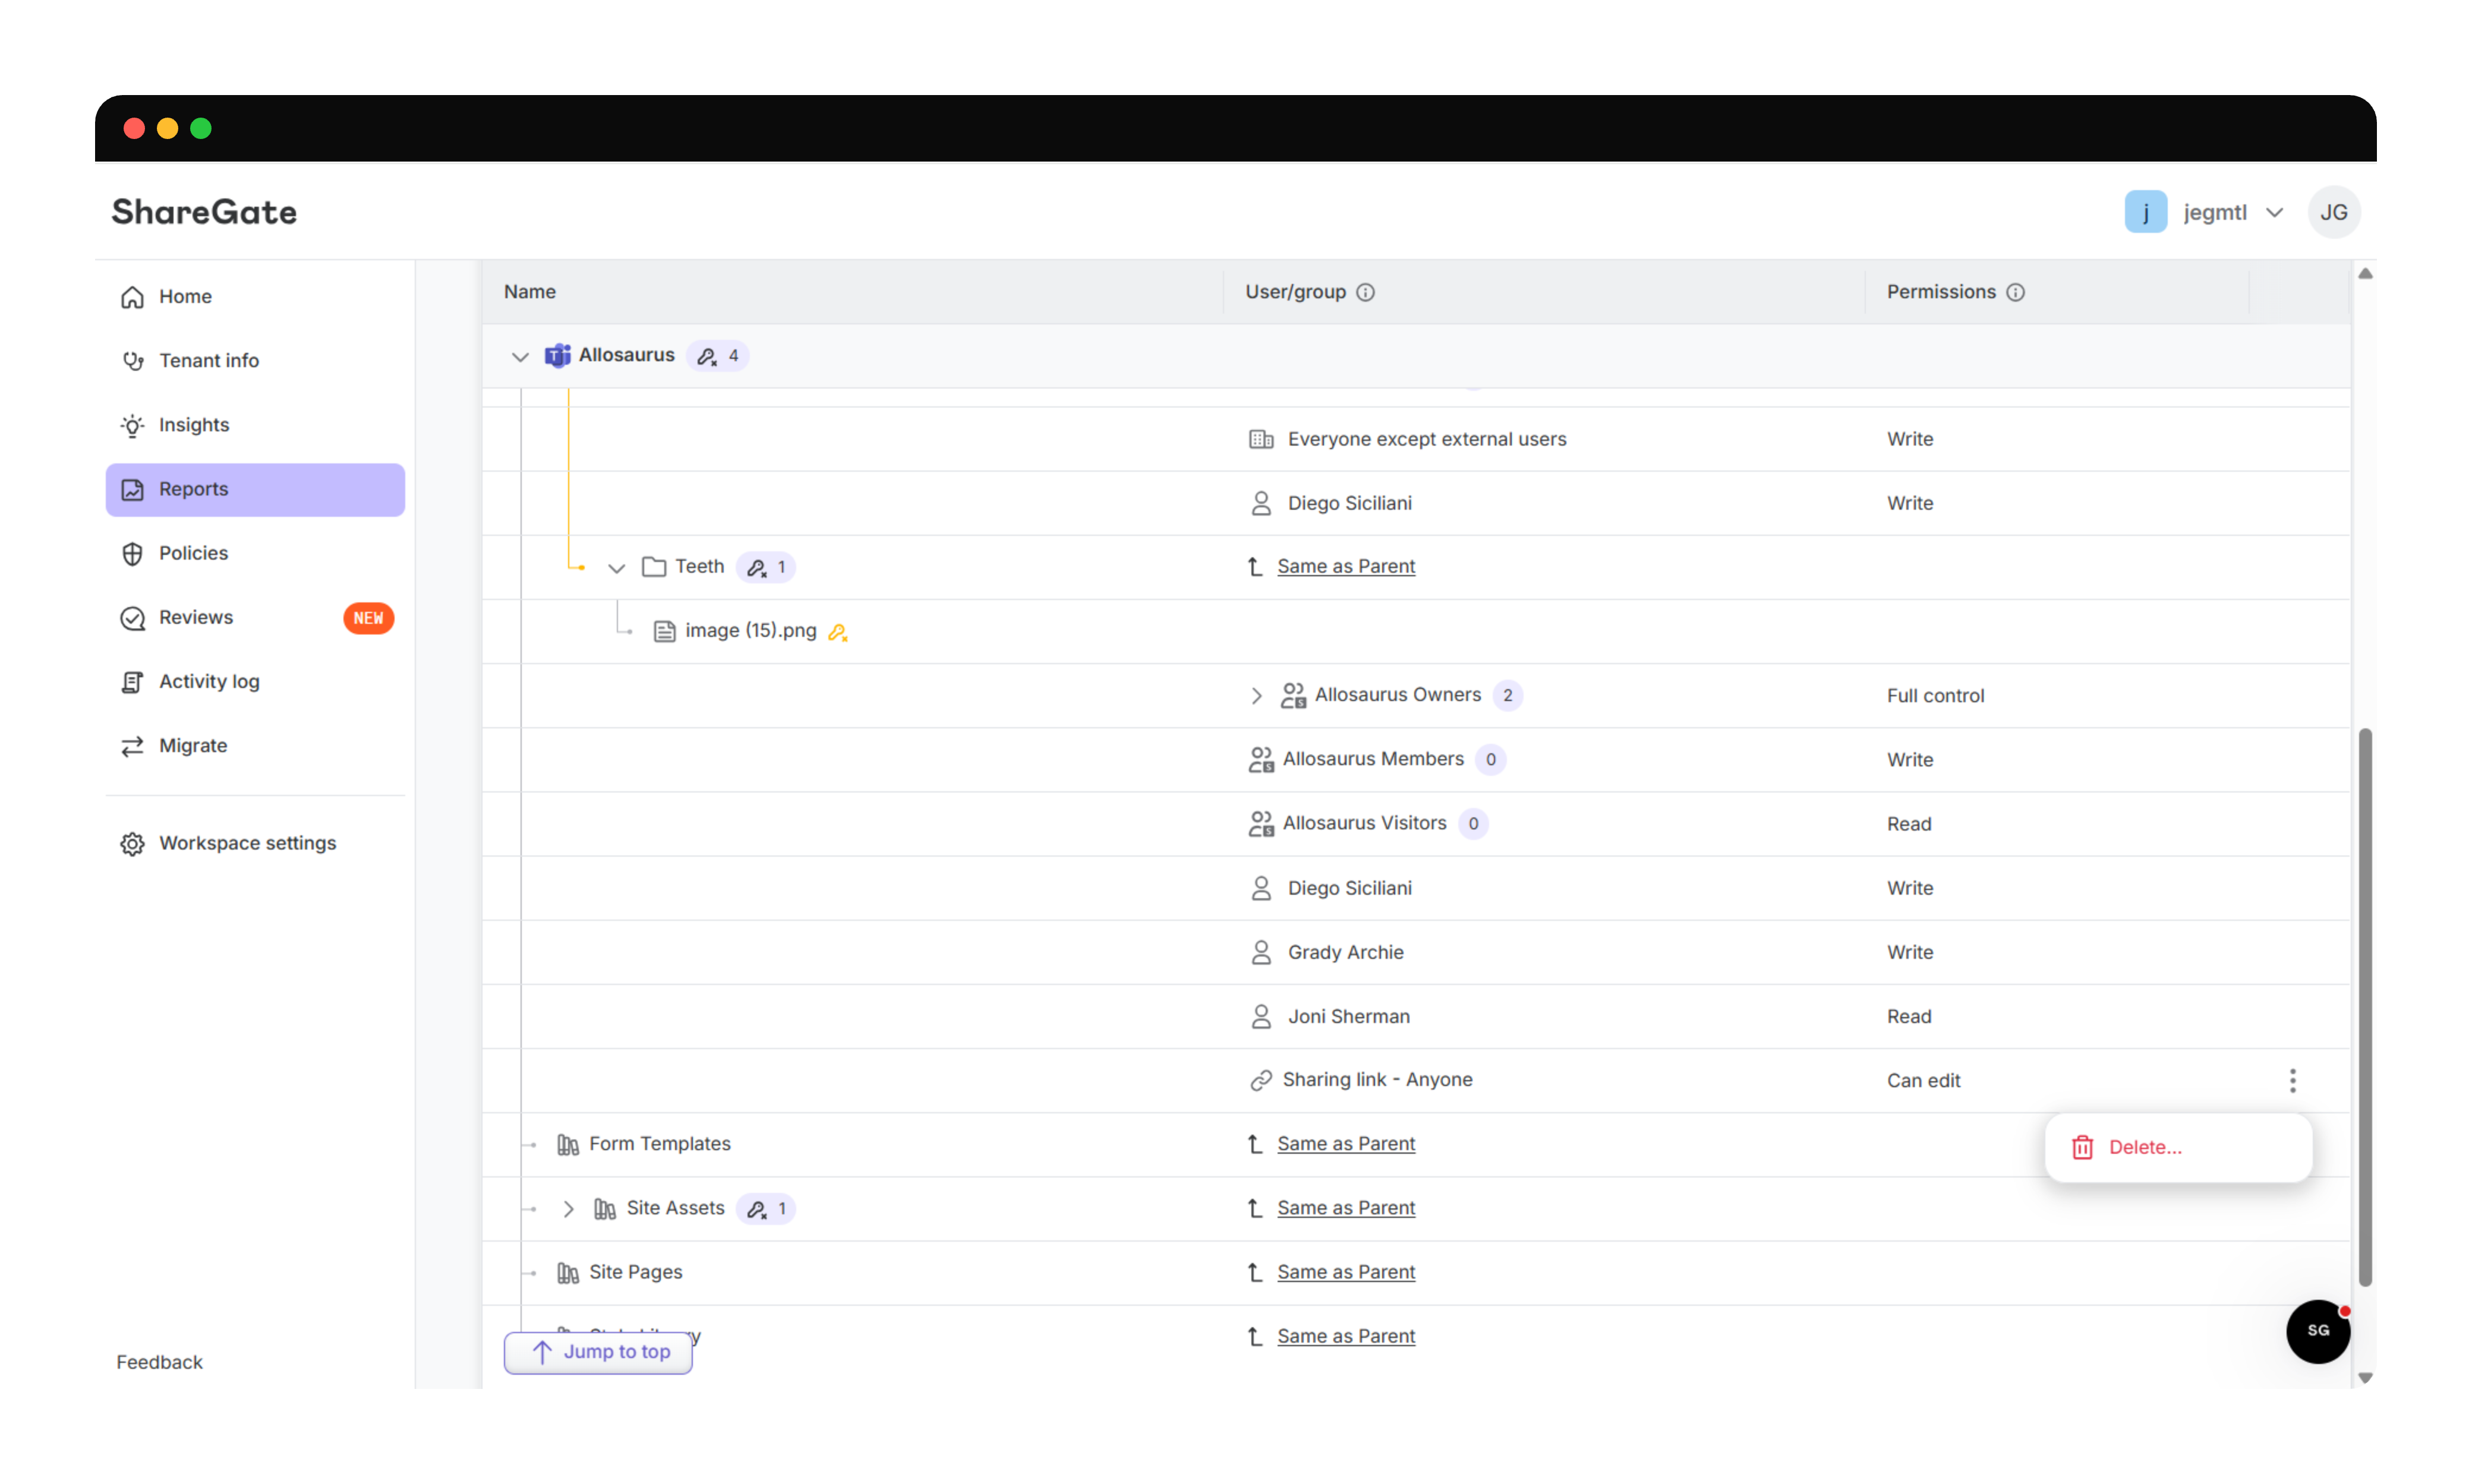Click Everyone except external users row

[1416, 439]
